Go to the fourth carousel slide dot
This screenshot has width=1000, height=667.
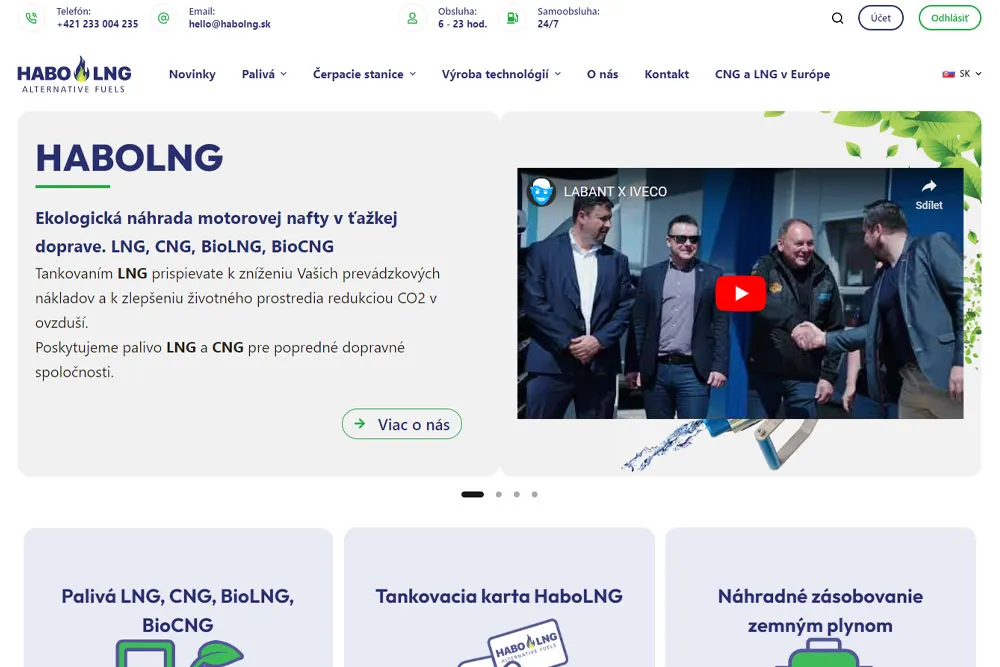534,494
